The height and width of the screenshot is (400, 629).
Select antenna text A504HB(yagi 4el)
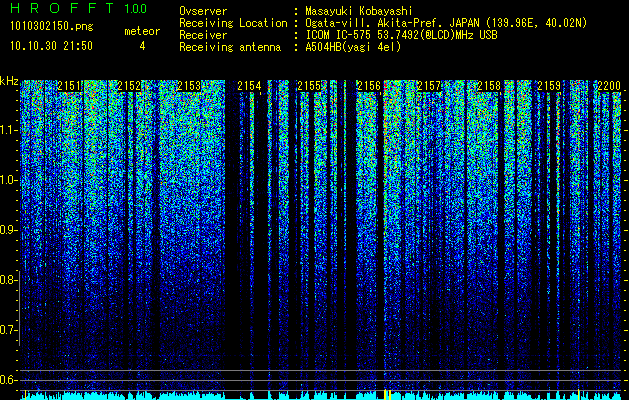click(x=353, y=47)
